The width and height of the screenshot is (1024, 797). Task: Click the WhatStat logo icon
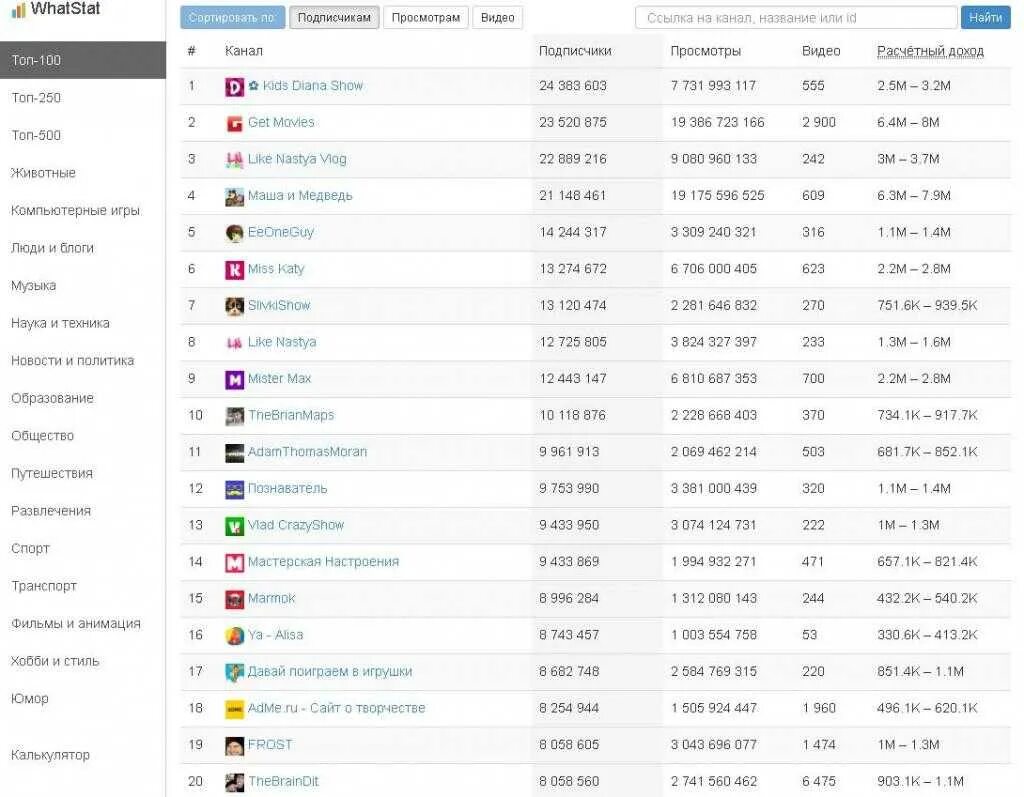click(18, 10)
